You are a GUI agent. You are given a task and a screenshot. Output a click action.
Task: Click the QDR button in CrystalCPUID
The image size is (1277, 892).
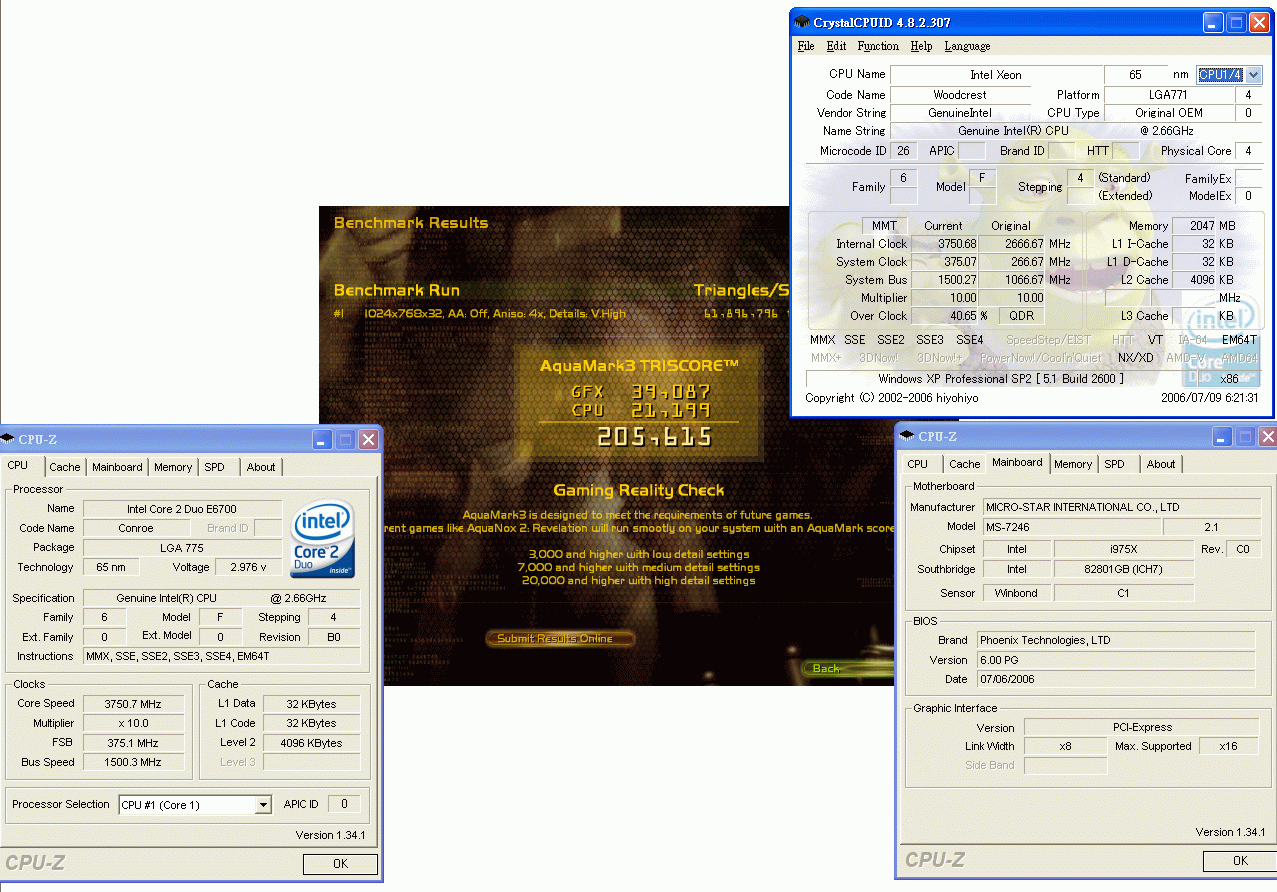click(x=1022, y=316)
